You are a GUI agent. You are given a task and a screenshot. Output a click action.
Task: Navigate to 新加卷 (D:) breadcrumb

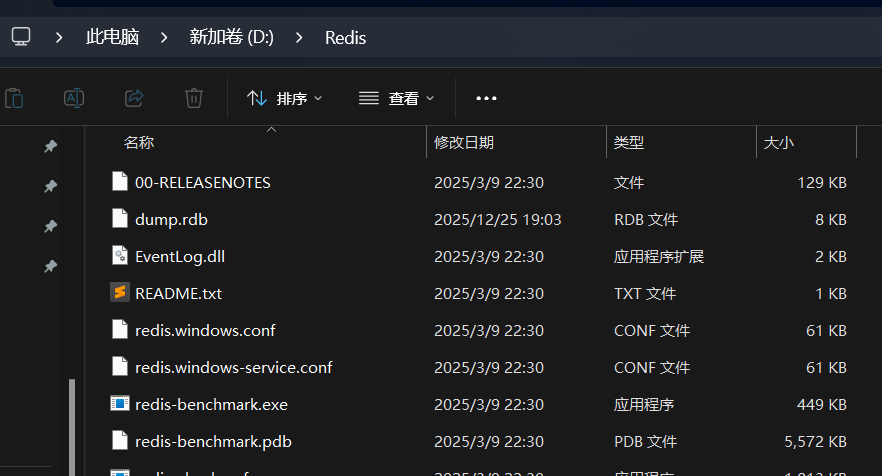click(x=231, y=37)
